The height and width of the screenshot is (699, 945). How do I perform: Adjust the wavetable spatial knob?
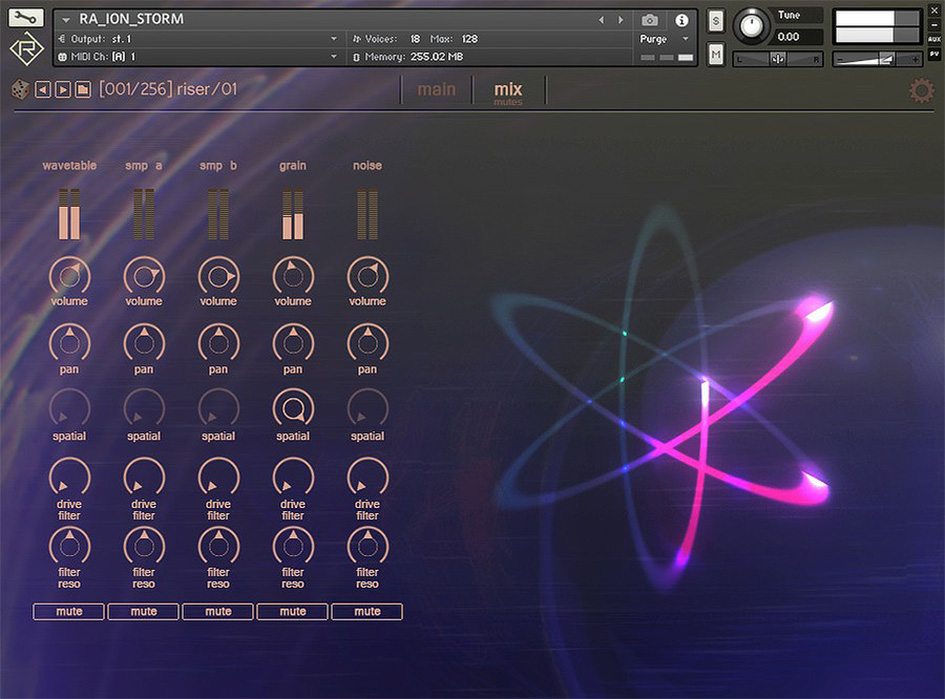pyautogui.click(x=69, y=409)
